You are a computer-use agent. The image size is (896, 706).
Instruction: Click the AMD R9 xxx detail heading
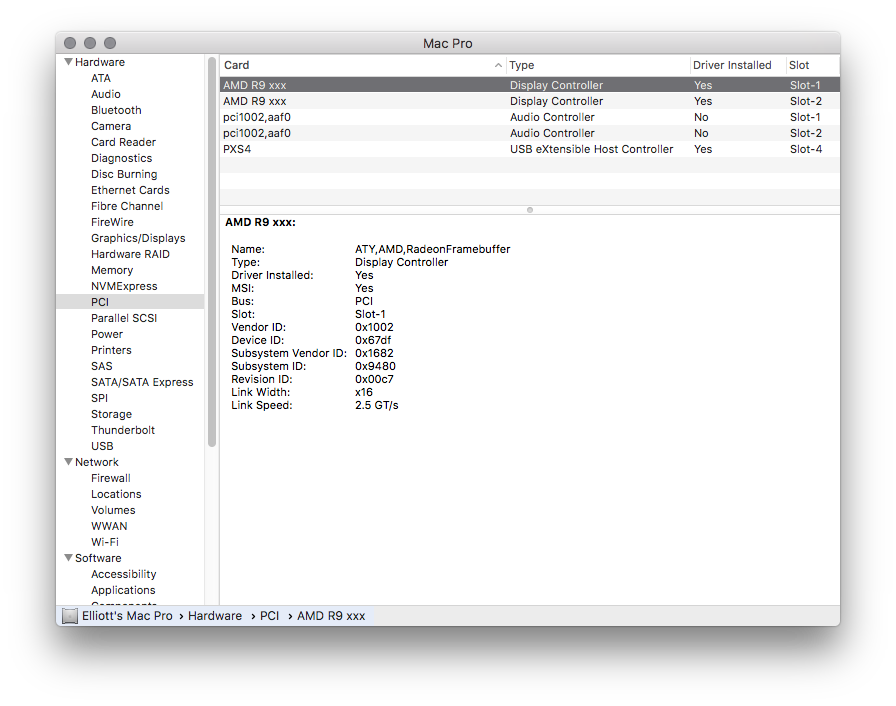261,222
